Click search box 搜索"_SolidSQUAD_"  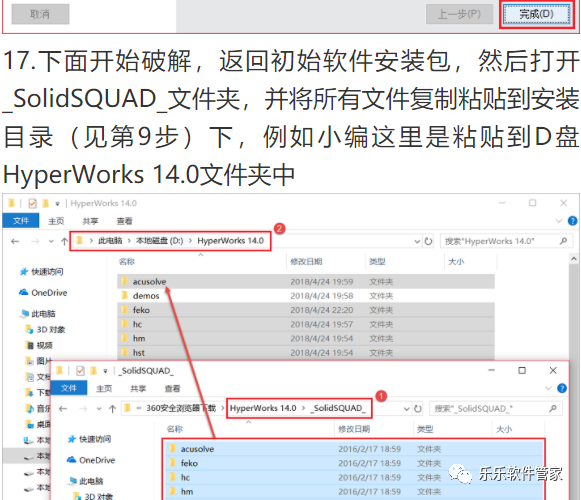(496, 409)
